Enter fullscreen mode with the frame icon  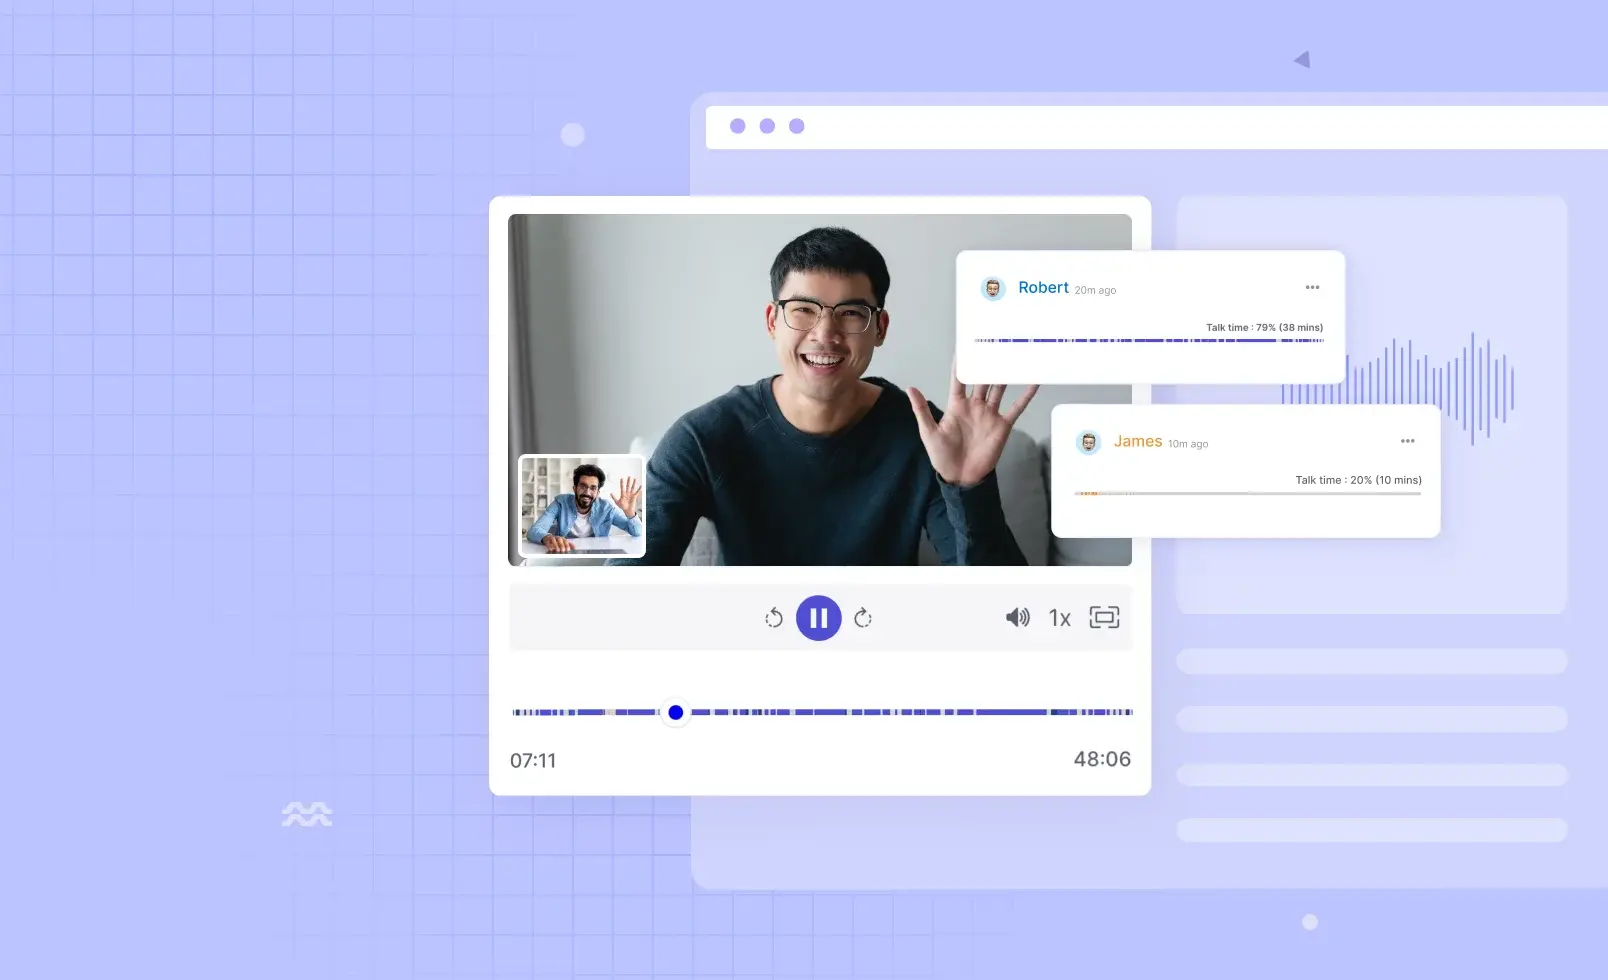[1104, 618]
